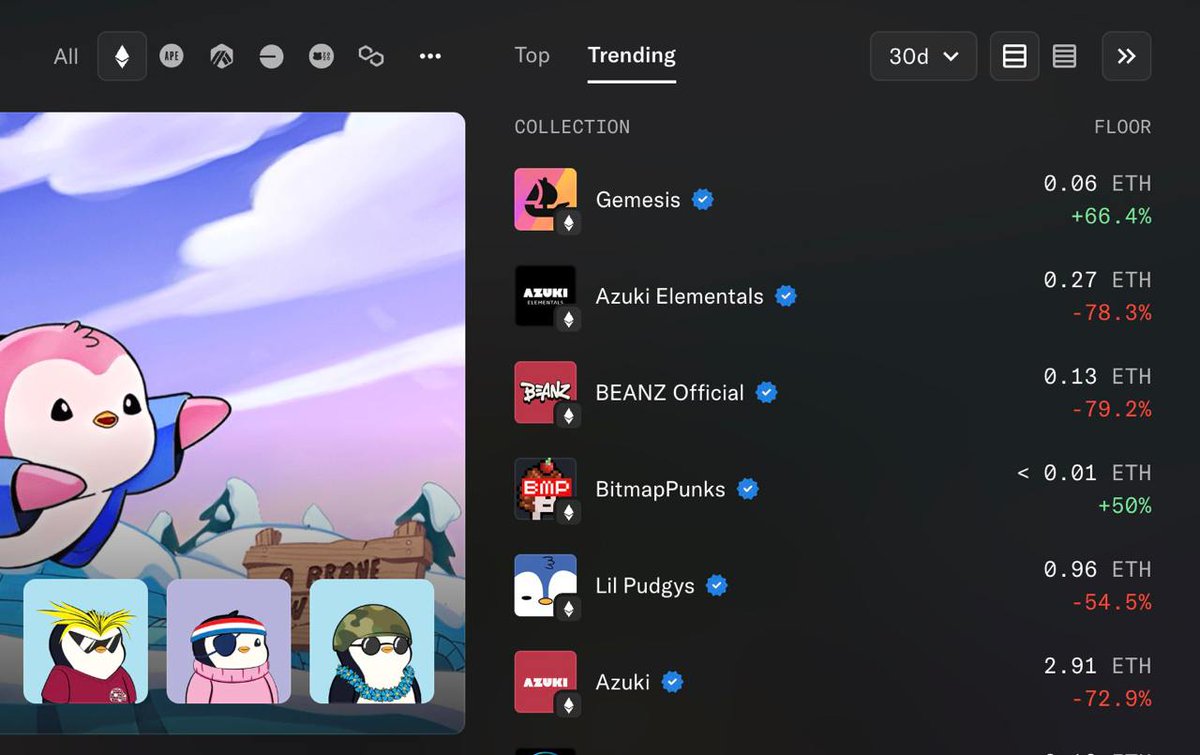Click the Azuki collection name
Screen dimensions: 1200x755
pos(622,682)
